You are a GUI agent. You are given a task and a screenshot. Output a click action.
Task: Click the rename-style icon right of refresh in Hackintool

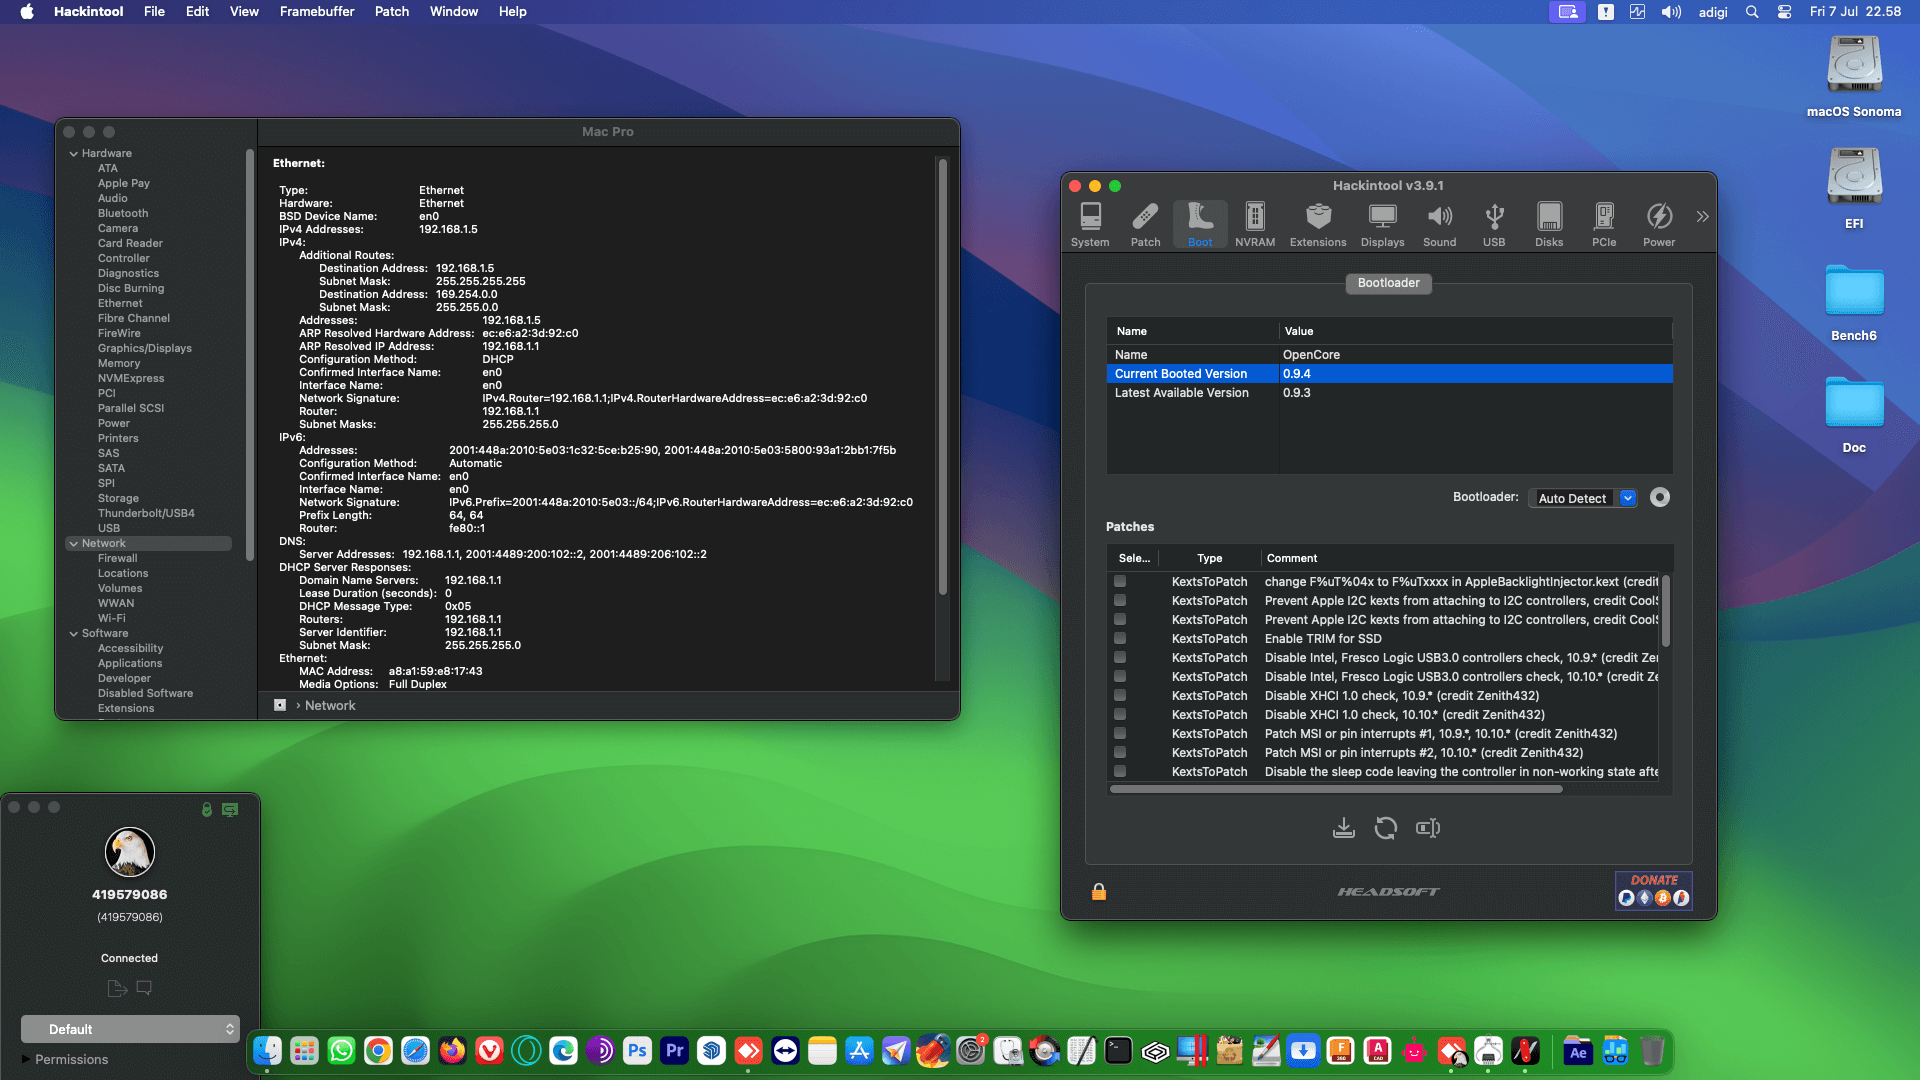(1428, 828)
